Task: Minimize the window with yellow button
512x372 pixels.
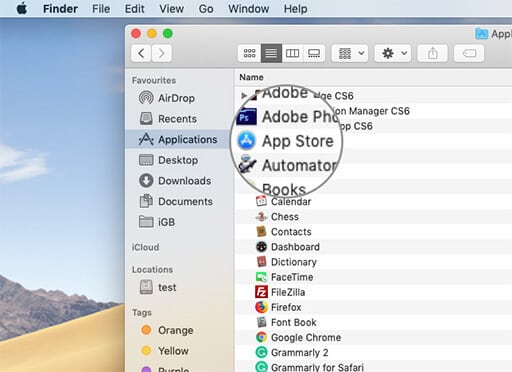Action: click(152, 34)
